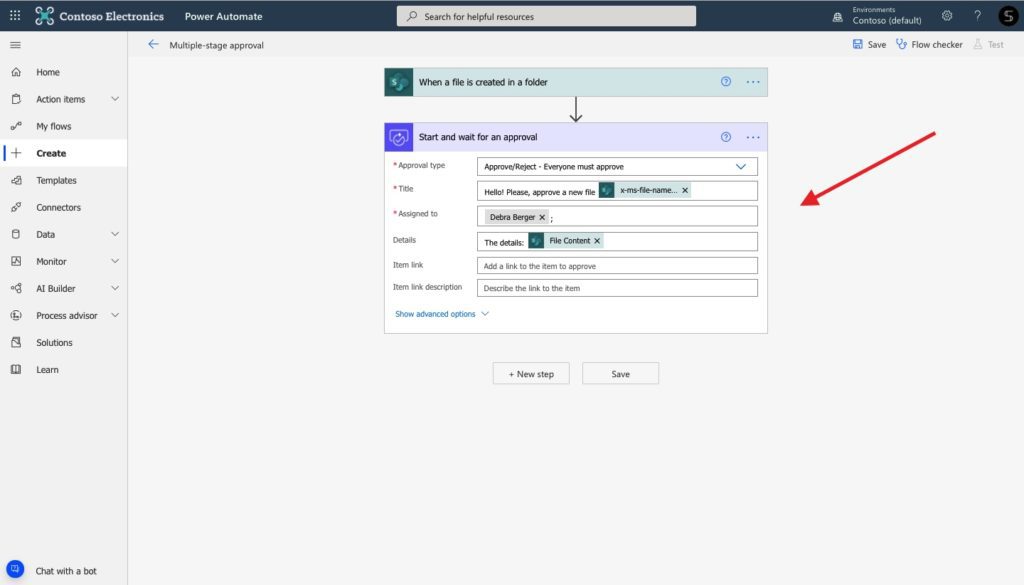This screenshot has width=1024, height=585.
Task: Click the Process advisor icon
Action: [x=16, y=315]
